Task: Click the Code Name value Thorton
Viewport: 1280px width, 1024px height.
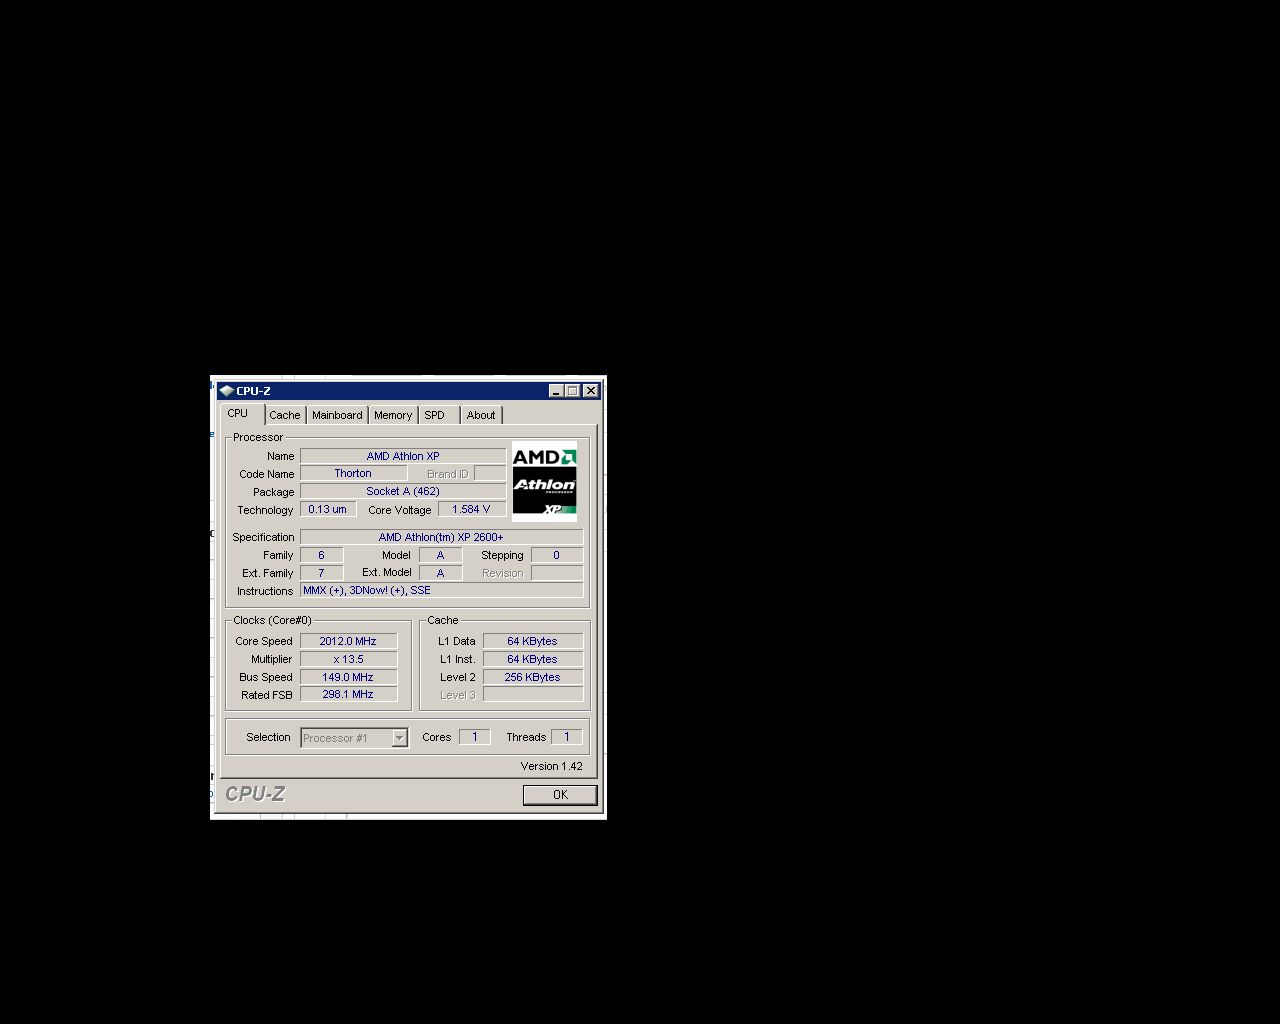Action: point(353,474)
